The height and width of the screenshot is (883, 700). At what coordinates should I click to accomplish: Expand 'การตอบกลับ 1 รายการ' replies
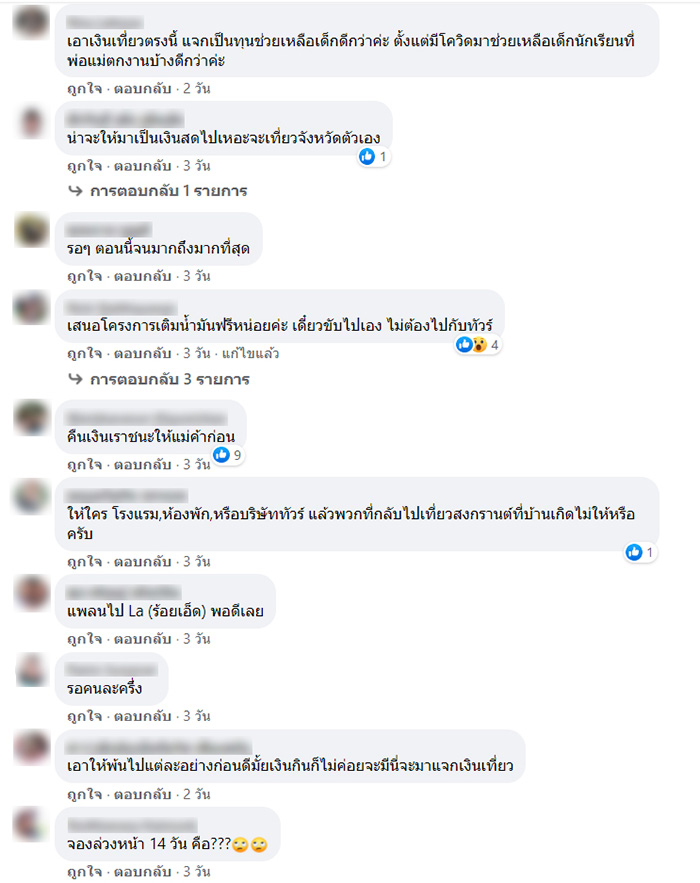pyautogui.click(x=169, y=191)
